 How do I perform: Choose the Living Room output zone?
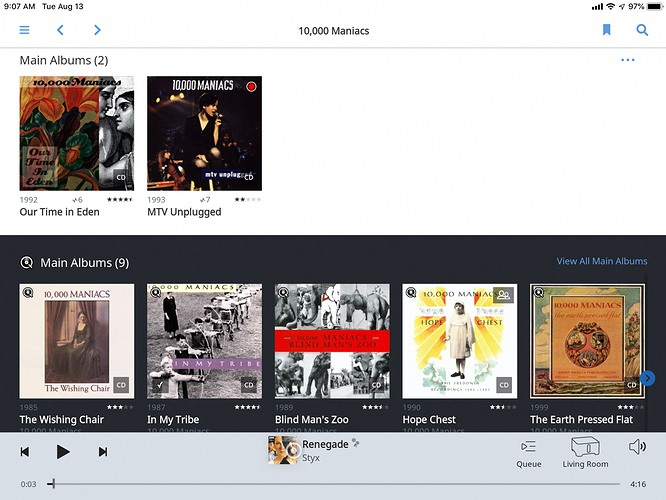pos(585,453)
